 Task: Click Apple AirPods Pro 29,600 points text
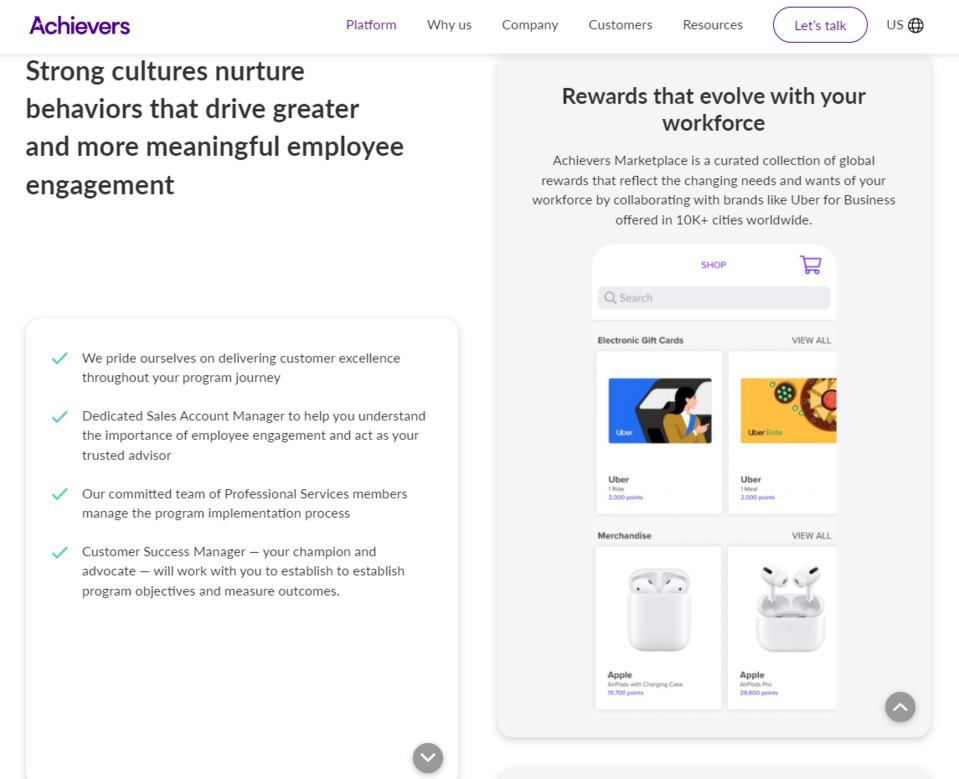pyautogui.click(x=758, y=683)
